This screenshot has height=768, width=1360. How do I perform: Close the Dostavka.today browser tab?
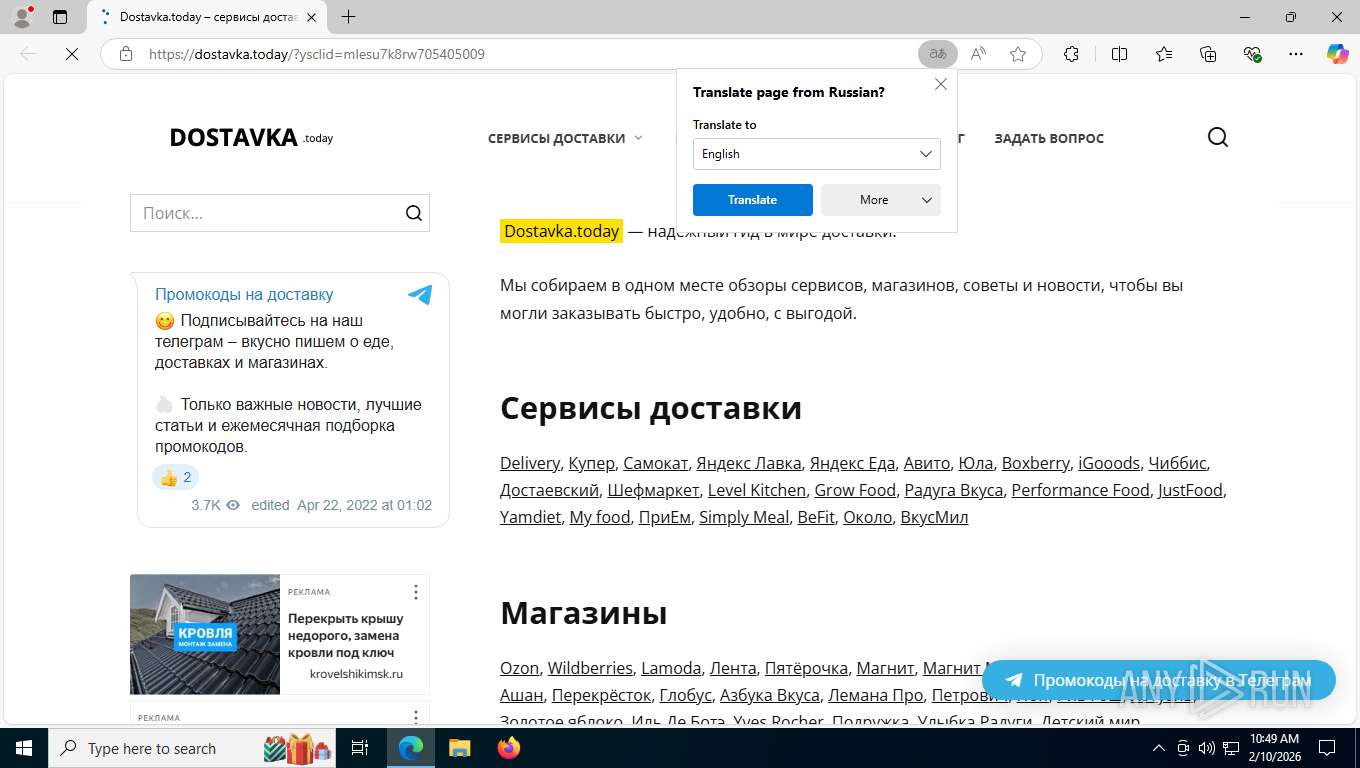tap(312, 17)
